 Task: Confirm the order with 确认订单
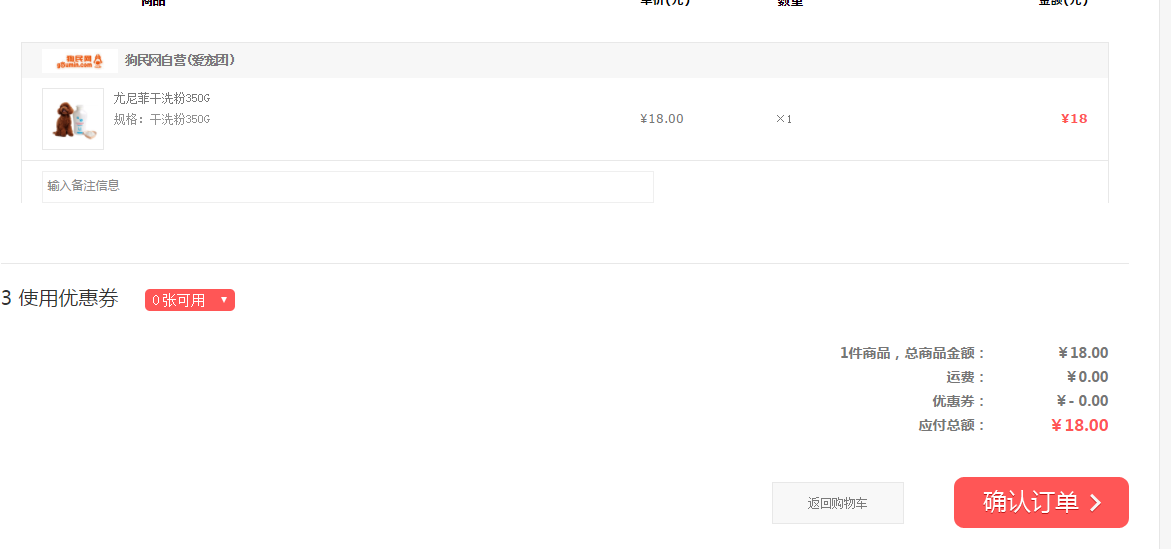click(1041, 503)
